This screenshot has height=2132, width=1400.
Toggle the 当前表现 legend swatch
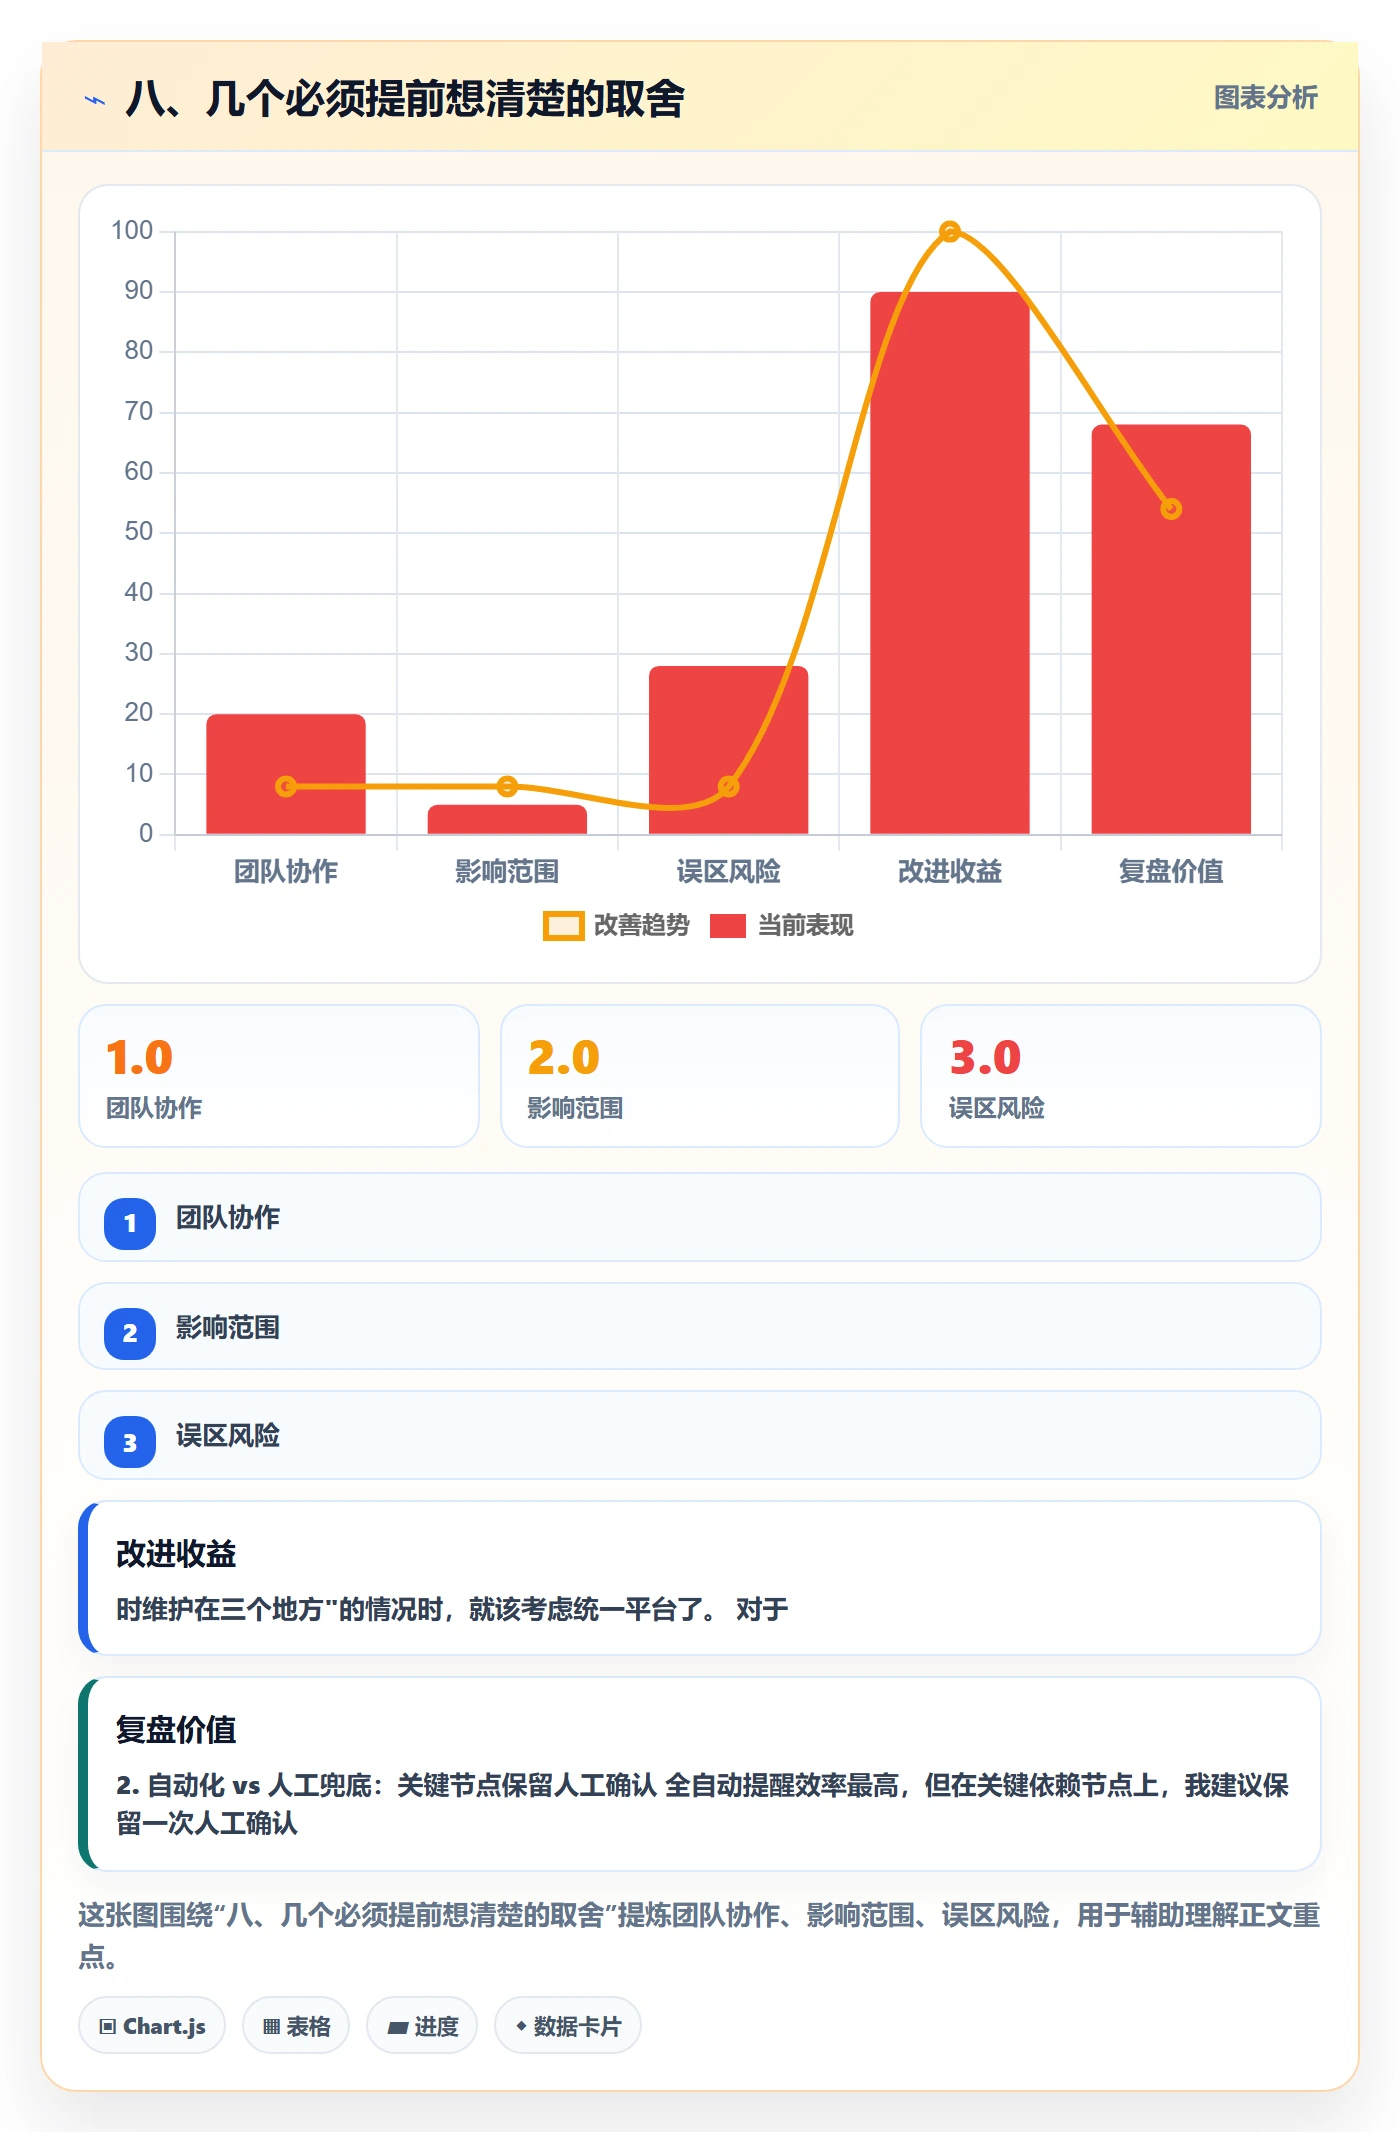(x=728, y=926)
